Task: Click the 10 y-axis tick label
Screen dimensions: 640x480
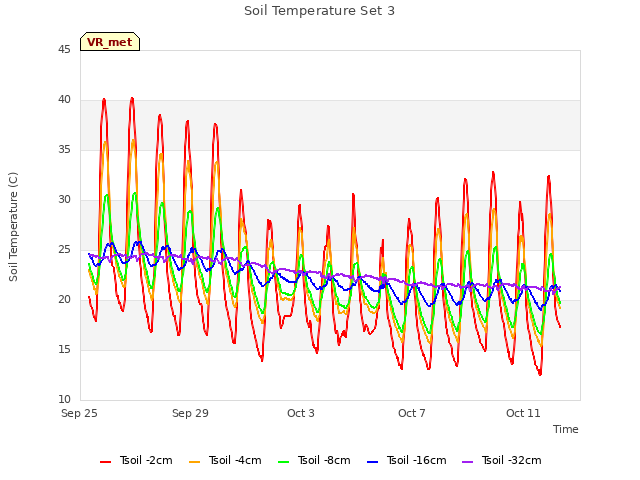Action: 64,400
